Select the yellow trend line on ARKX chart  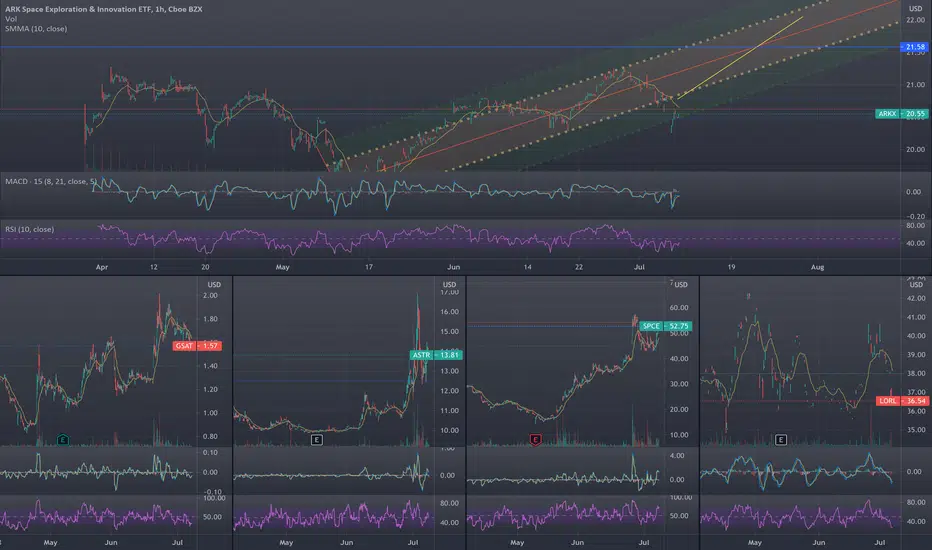(741, 56)
